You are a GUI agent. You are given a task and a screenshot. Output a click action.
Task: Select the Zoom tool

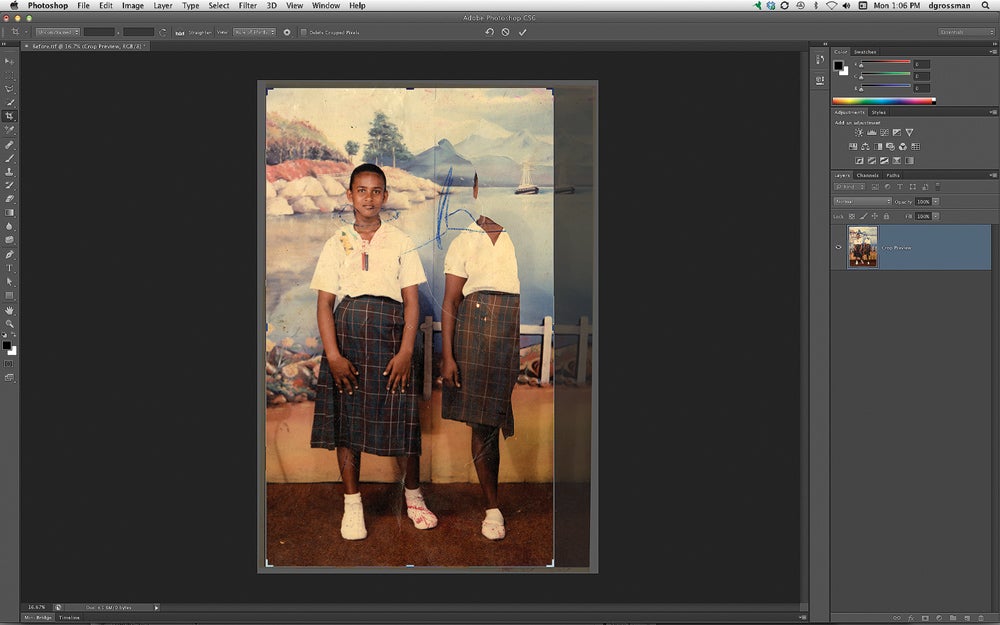(x=9, y=323)
